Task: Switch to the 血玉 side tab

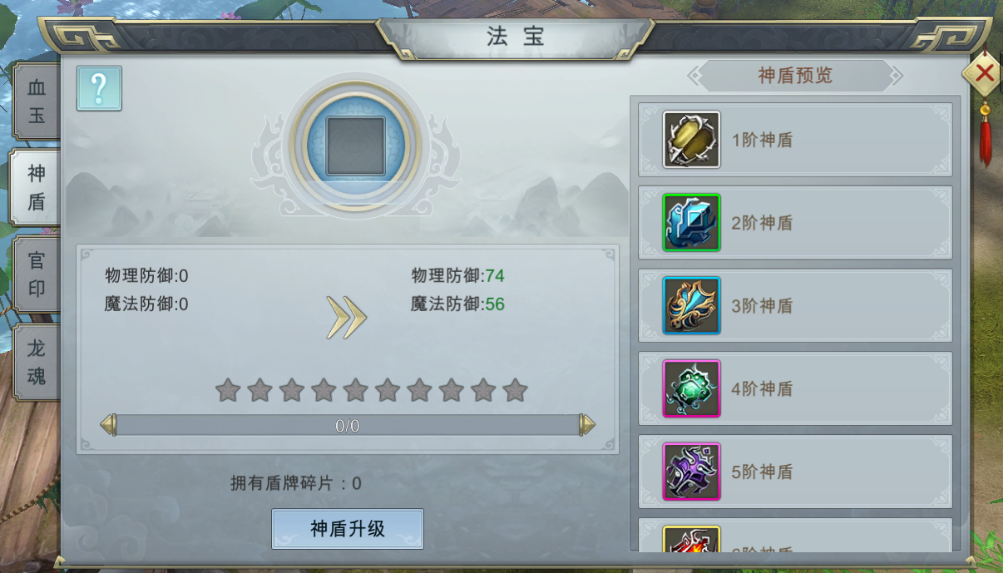Action: tap(36, 101)
